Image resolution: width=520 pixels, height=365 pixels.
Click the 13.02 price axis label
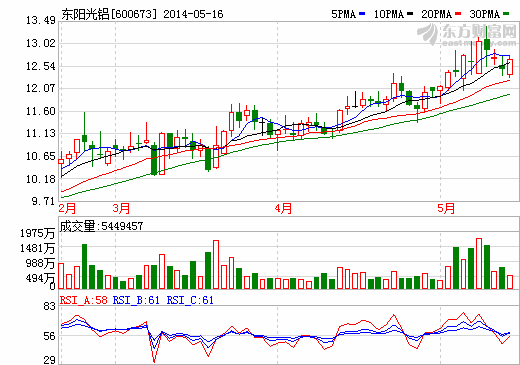pos(41,43)
